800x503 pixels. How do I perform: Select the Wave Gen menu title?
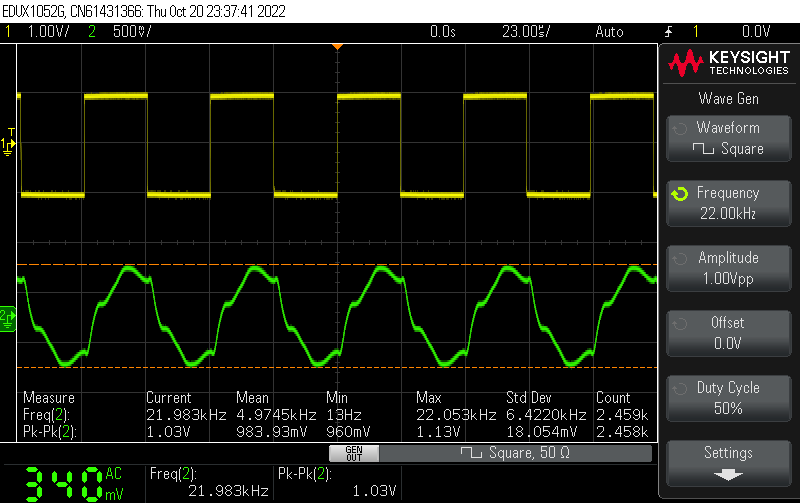(728, 98)
